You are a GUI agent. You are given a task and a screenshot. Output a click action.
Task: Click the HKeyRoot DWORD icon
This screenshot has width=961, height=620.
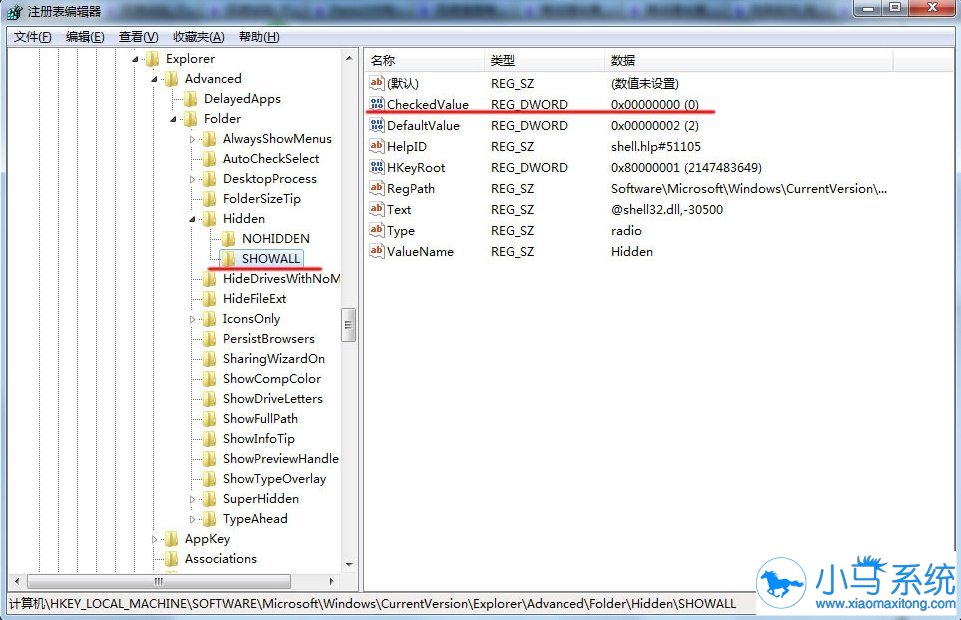(377, 167)
